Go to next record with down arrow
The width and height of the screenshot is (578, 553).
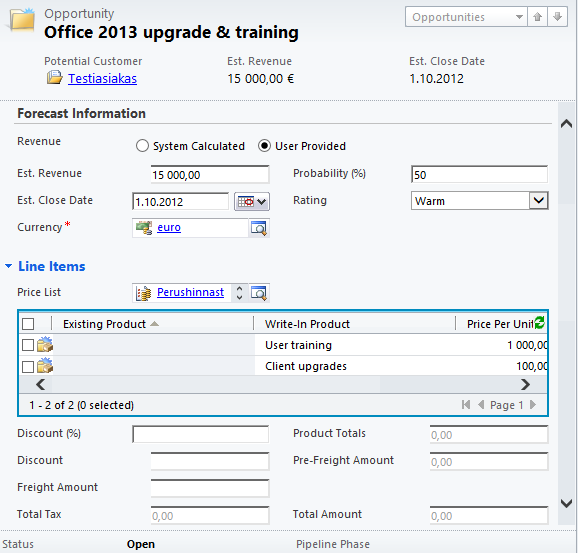pyautogui.click(x=557, y=17)
